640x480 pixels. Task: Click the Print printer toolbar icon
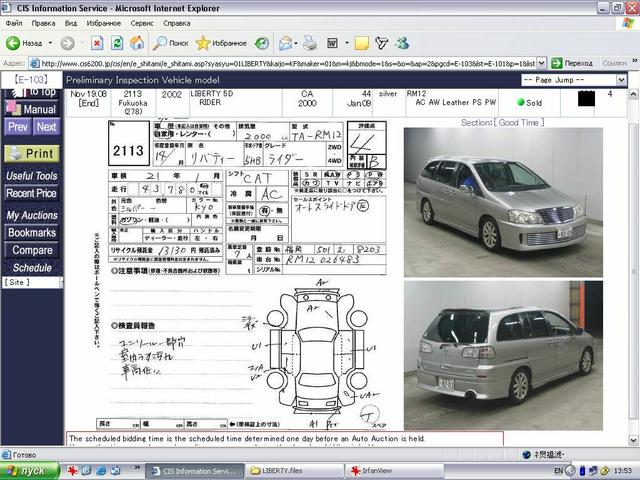click(310, 43)
